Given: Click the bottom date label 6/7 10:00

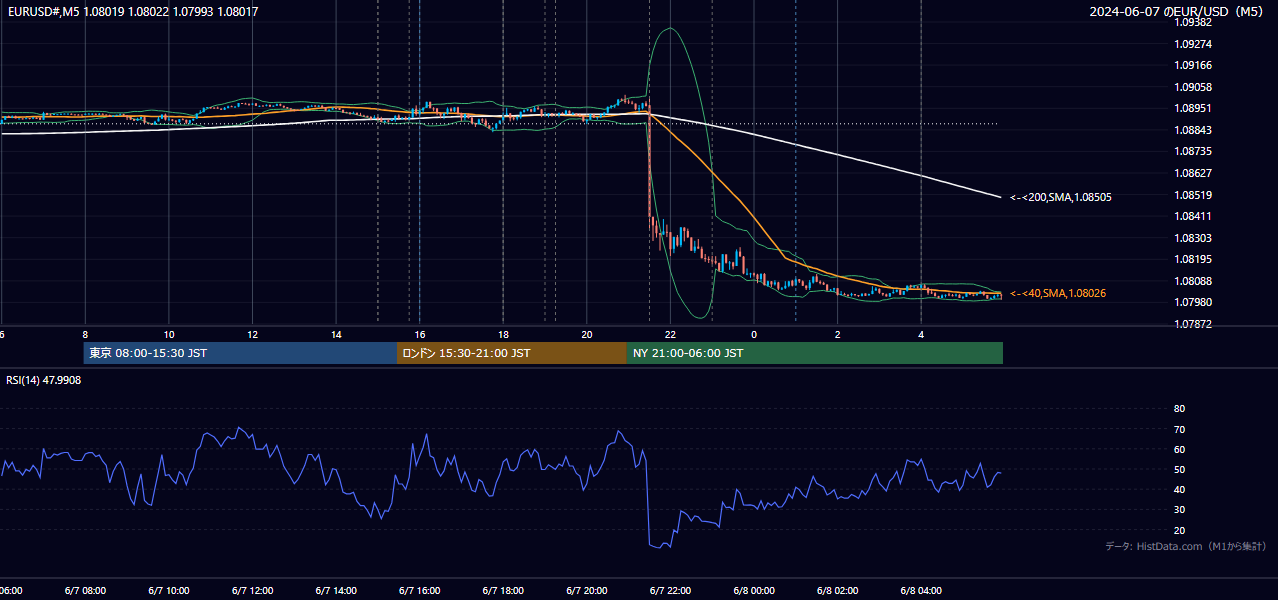Looking at the screenshot, I should pyautogui.click(x=169, y=591).
